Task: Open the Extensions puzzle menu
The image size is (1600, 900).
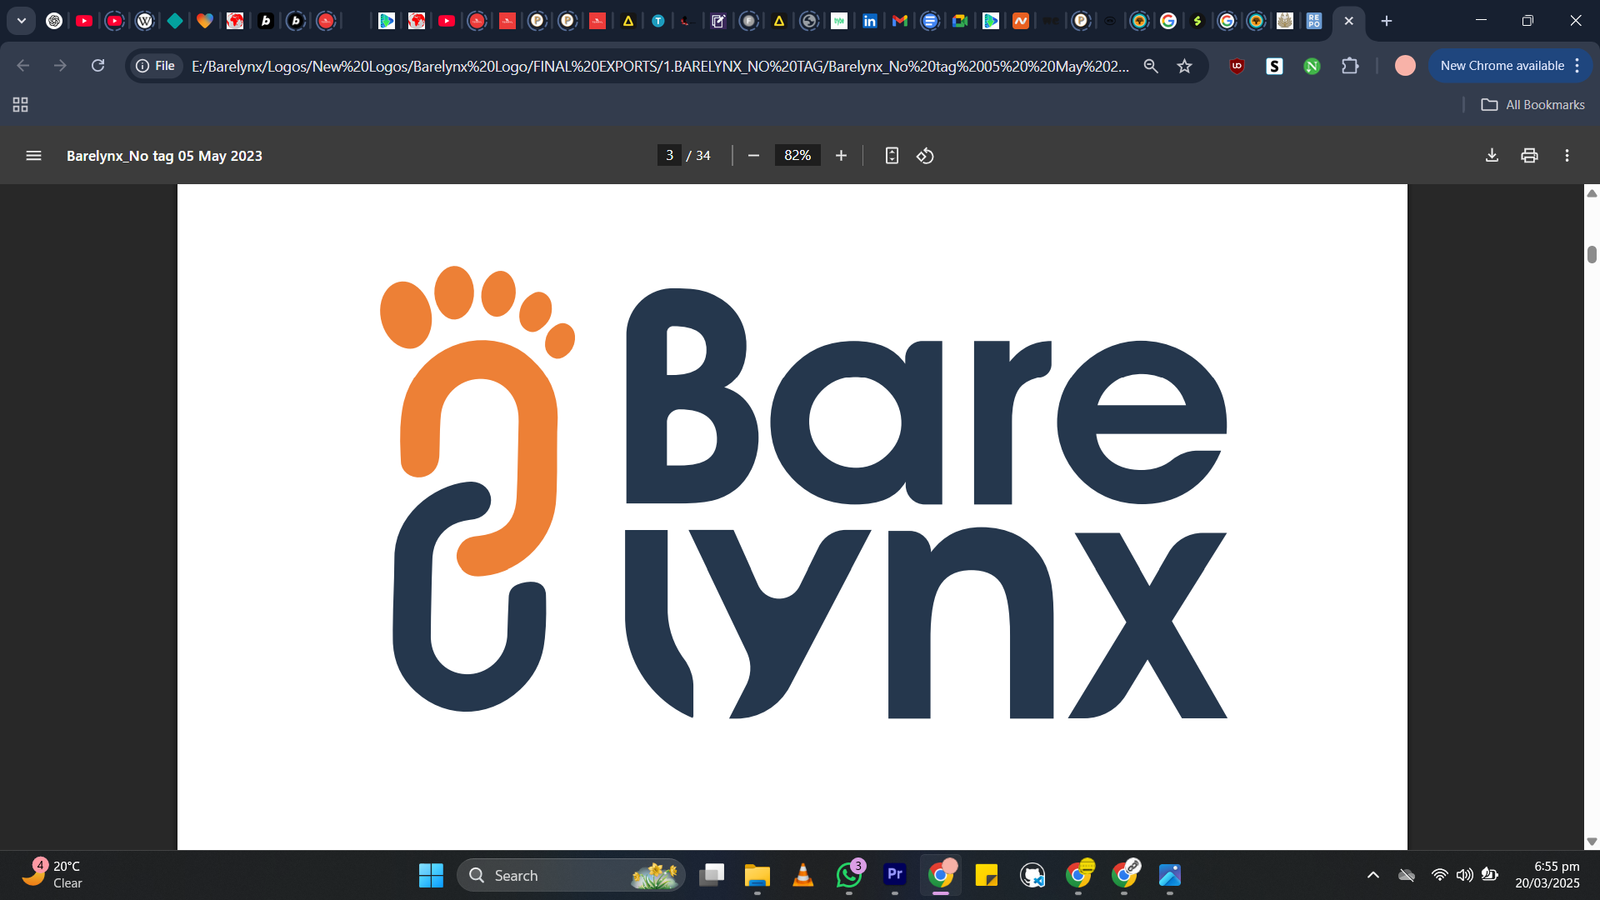Action: tap(1350, 66)
